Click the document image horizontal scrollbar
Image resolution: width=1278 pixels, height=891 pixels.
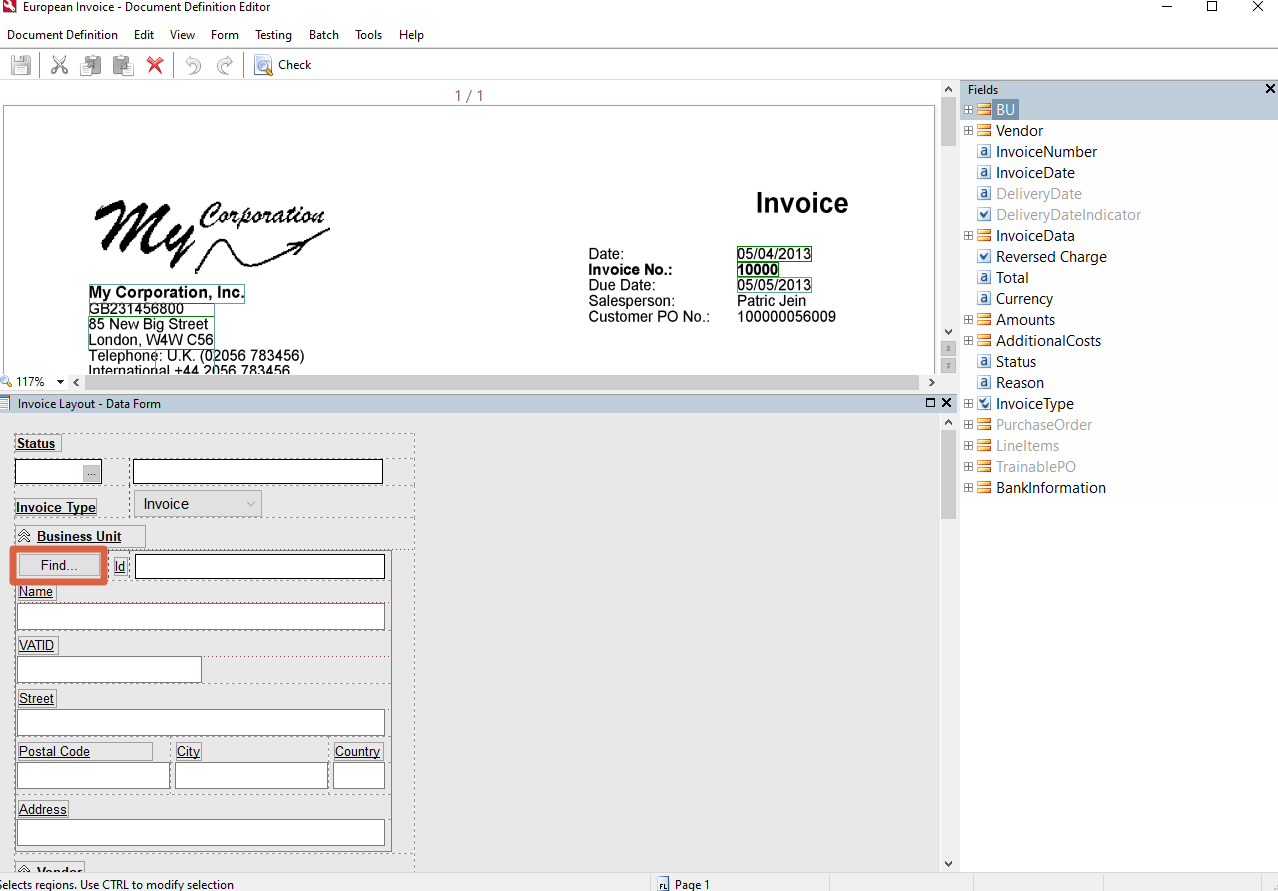[502, 382]
